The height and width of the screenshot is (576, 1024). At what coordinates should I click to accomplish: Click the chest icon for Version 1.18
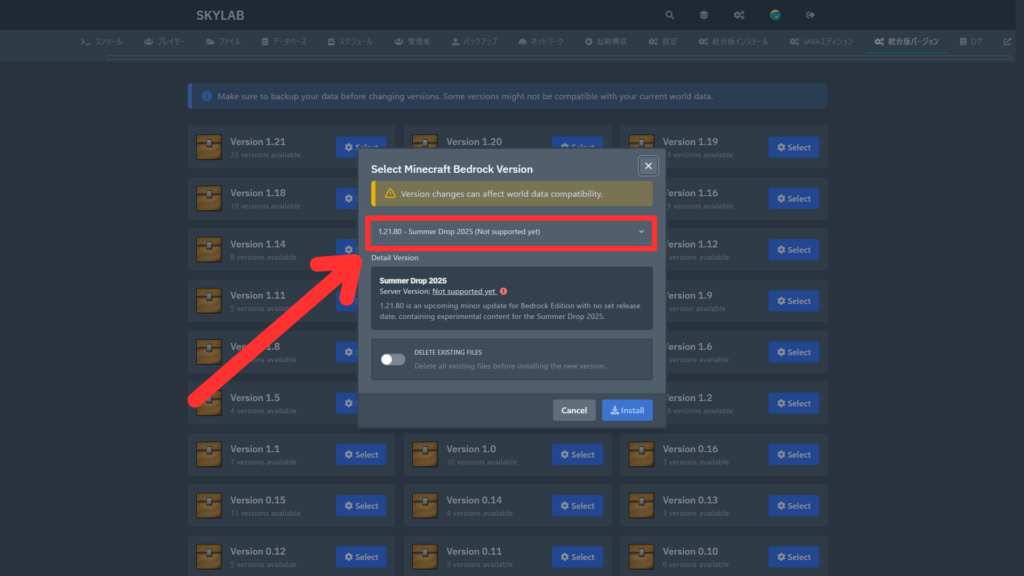click(x=209, y=198)
